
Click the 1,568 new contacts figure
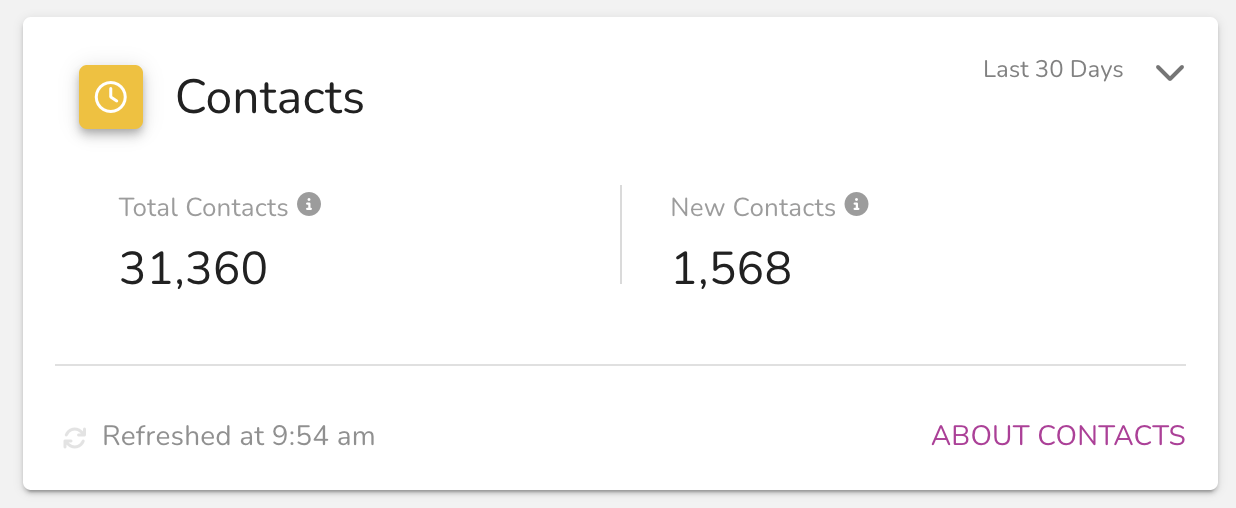(731, 268)
